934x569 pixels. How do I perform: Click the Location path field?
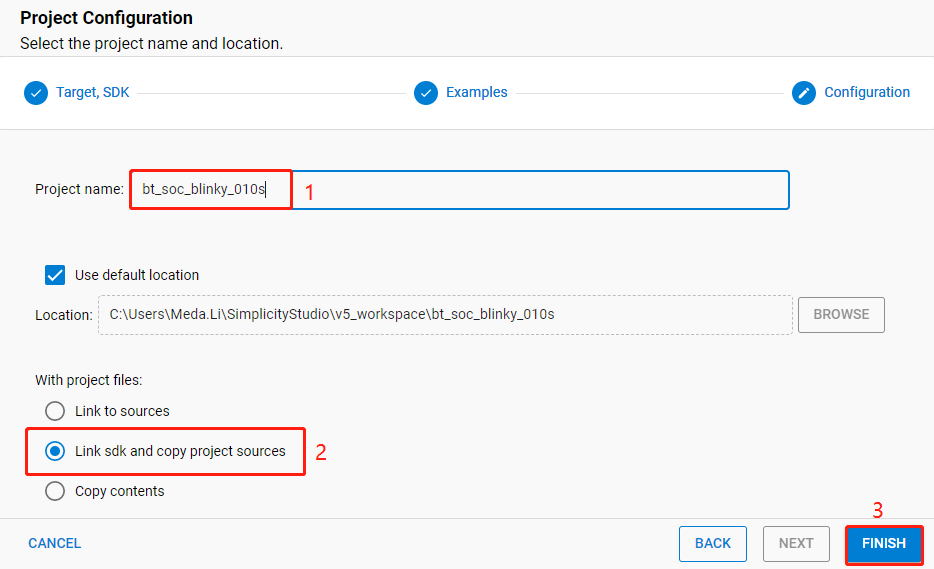pyautogui.click(x=445, y=314)
